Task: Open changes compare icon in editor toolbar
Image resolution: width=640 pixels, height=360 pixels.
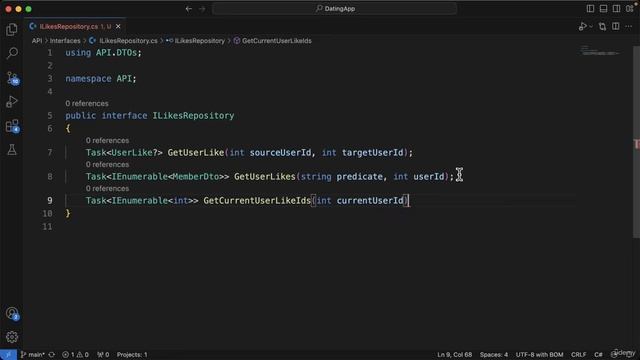Action: (x=602, y=27)
